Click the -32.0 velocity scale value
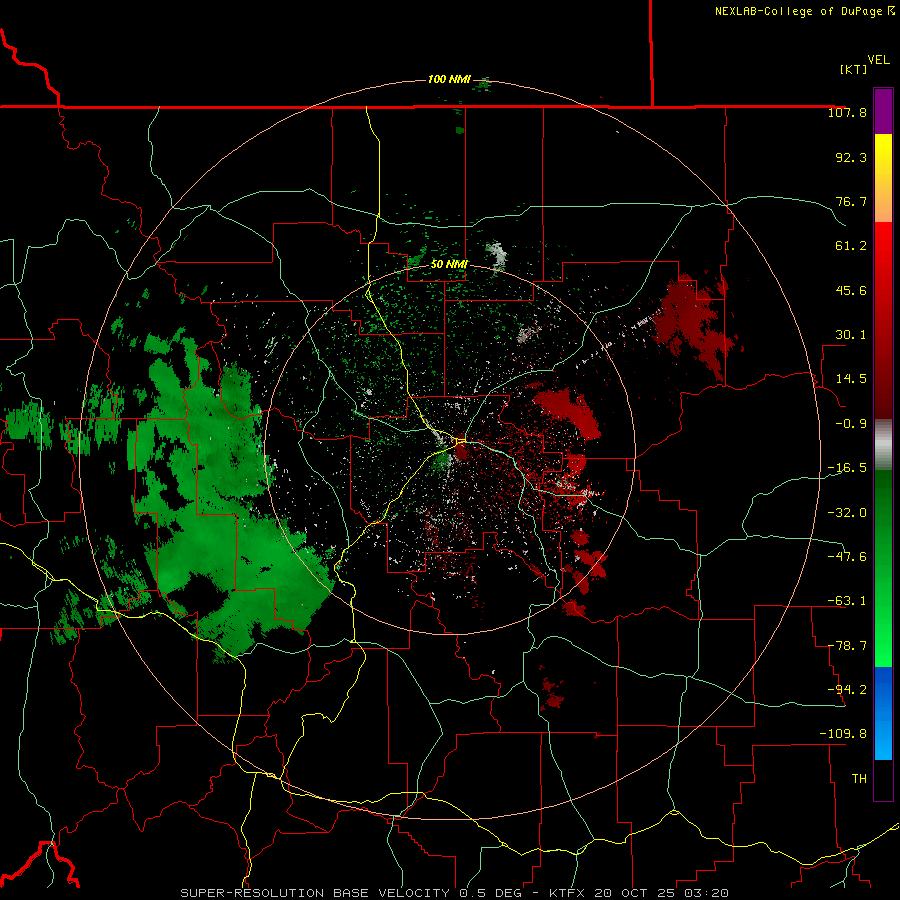This screenshot has height=900, width=900. (847, 513)
